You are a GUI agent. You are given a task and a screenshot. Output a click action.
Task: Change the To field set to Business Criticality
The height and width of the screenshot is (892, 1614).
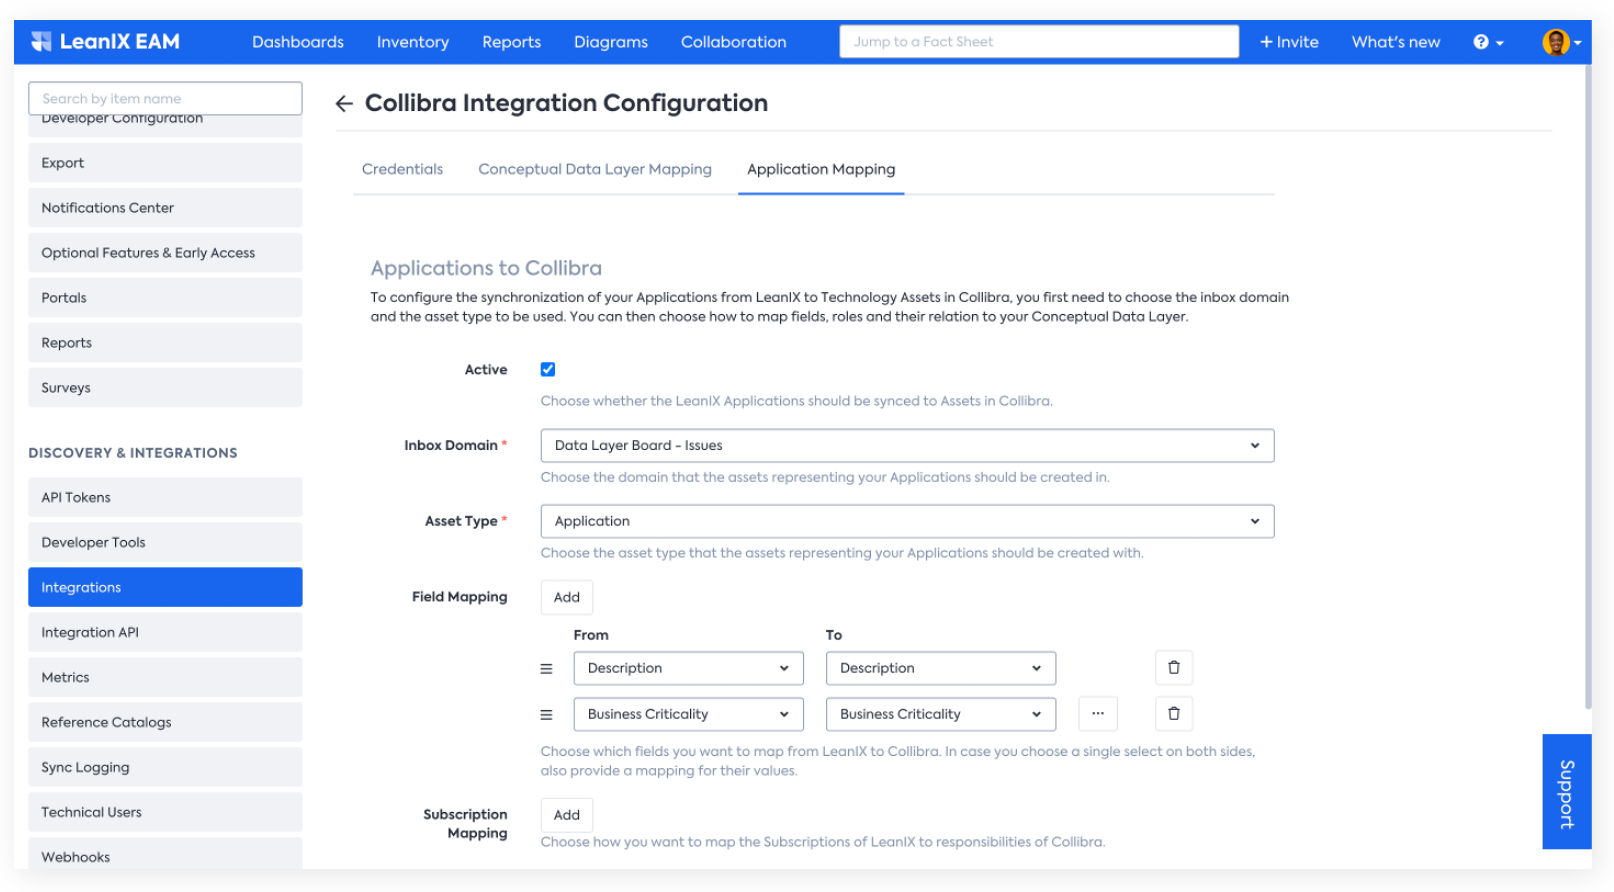click(941, 714)
